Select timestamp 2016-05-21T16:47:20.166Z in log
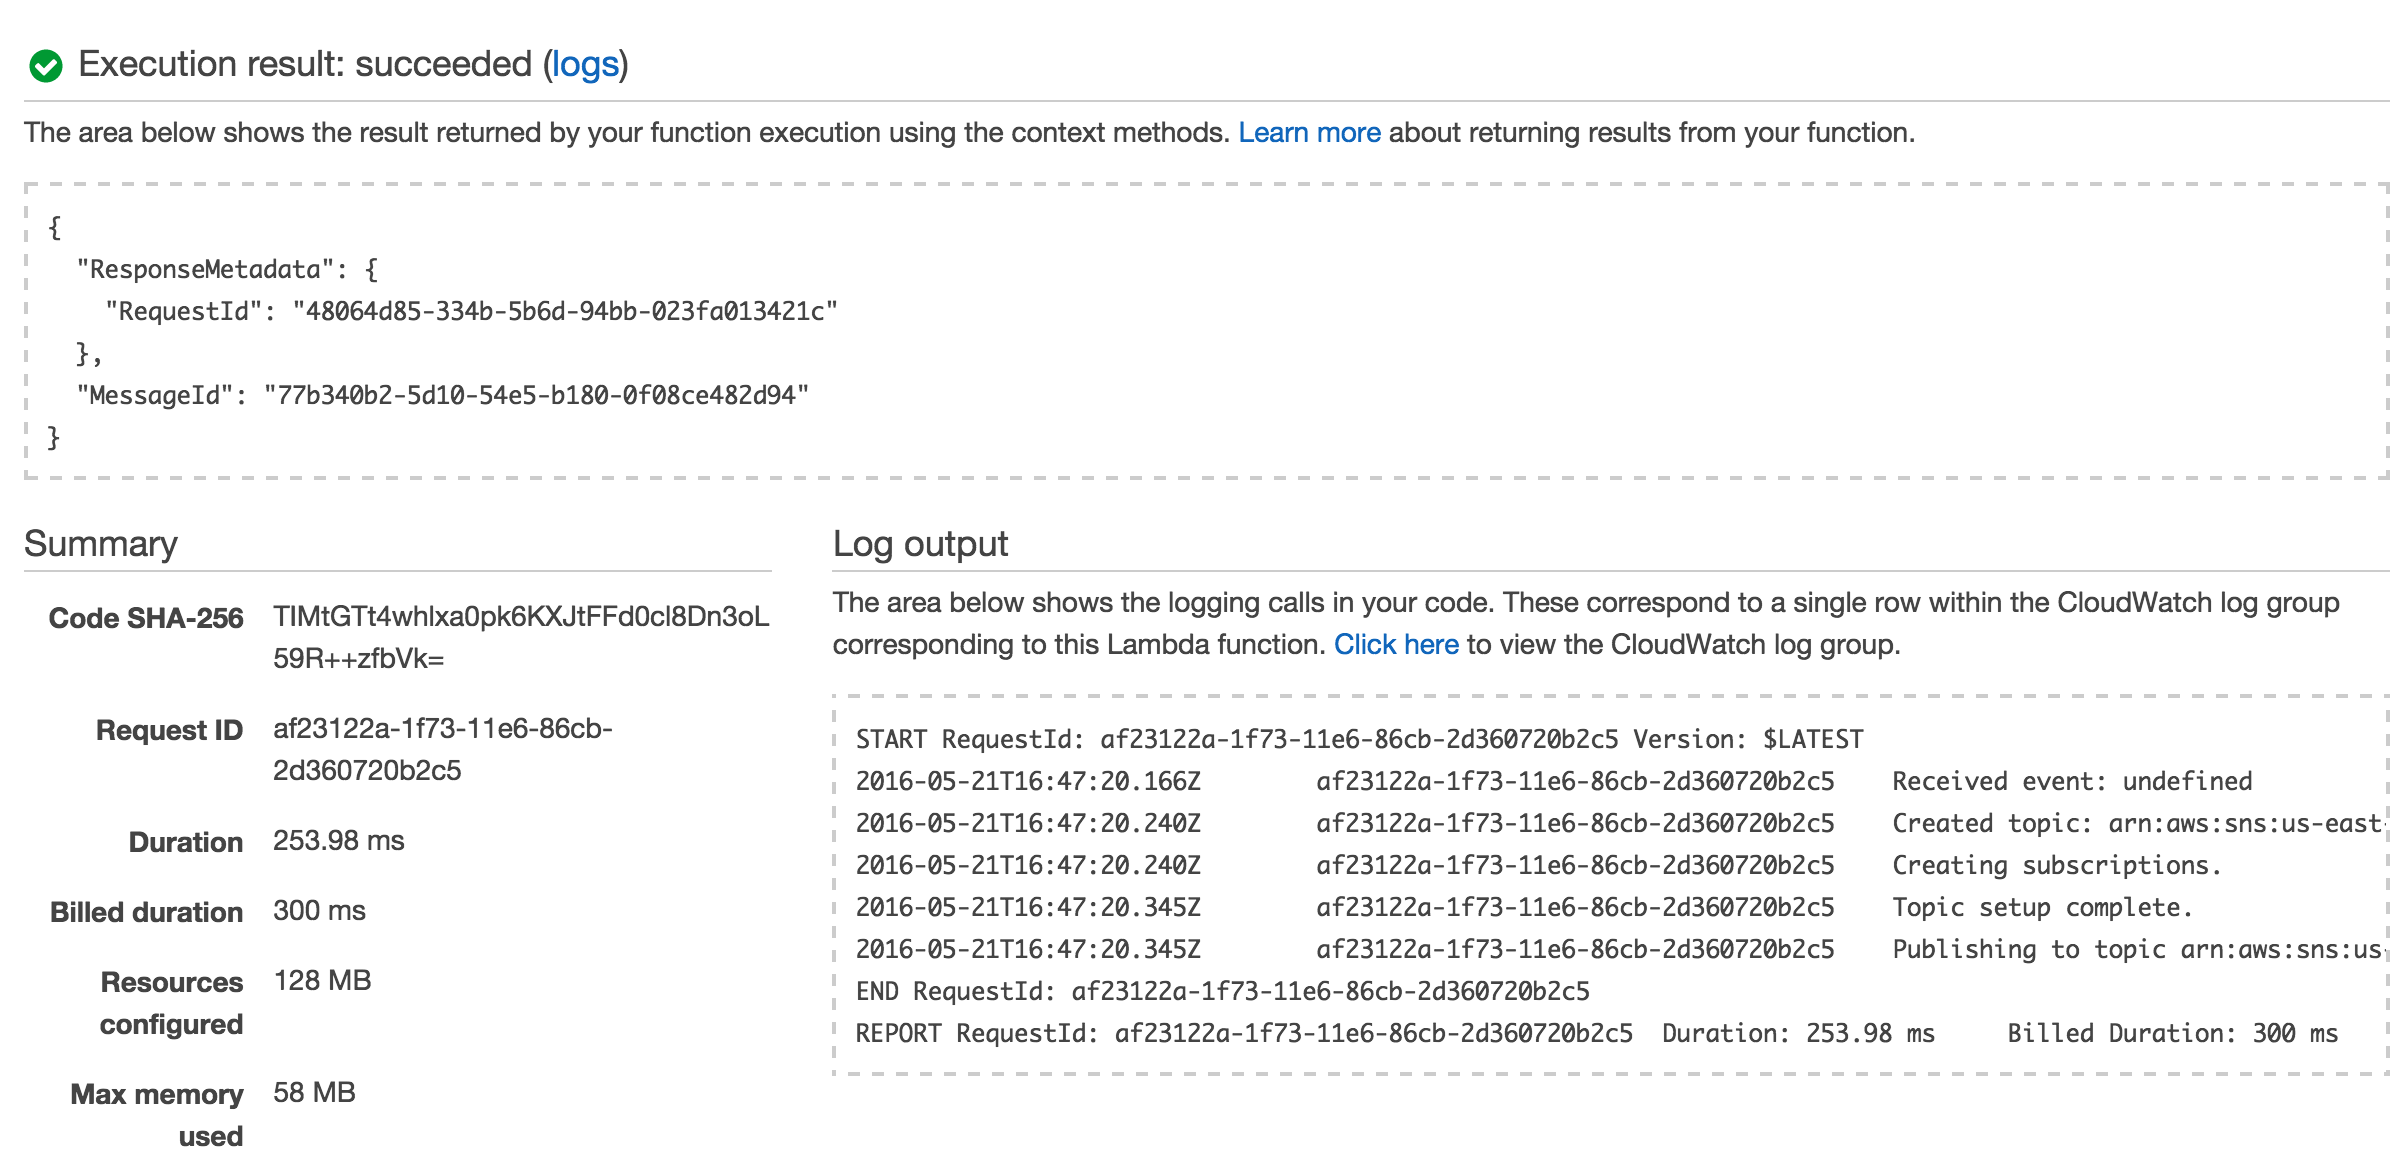2390x1162 pixels. (x=1028, y=781)
